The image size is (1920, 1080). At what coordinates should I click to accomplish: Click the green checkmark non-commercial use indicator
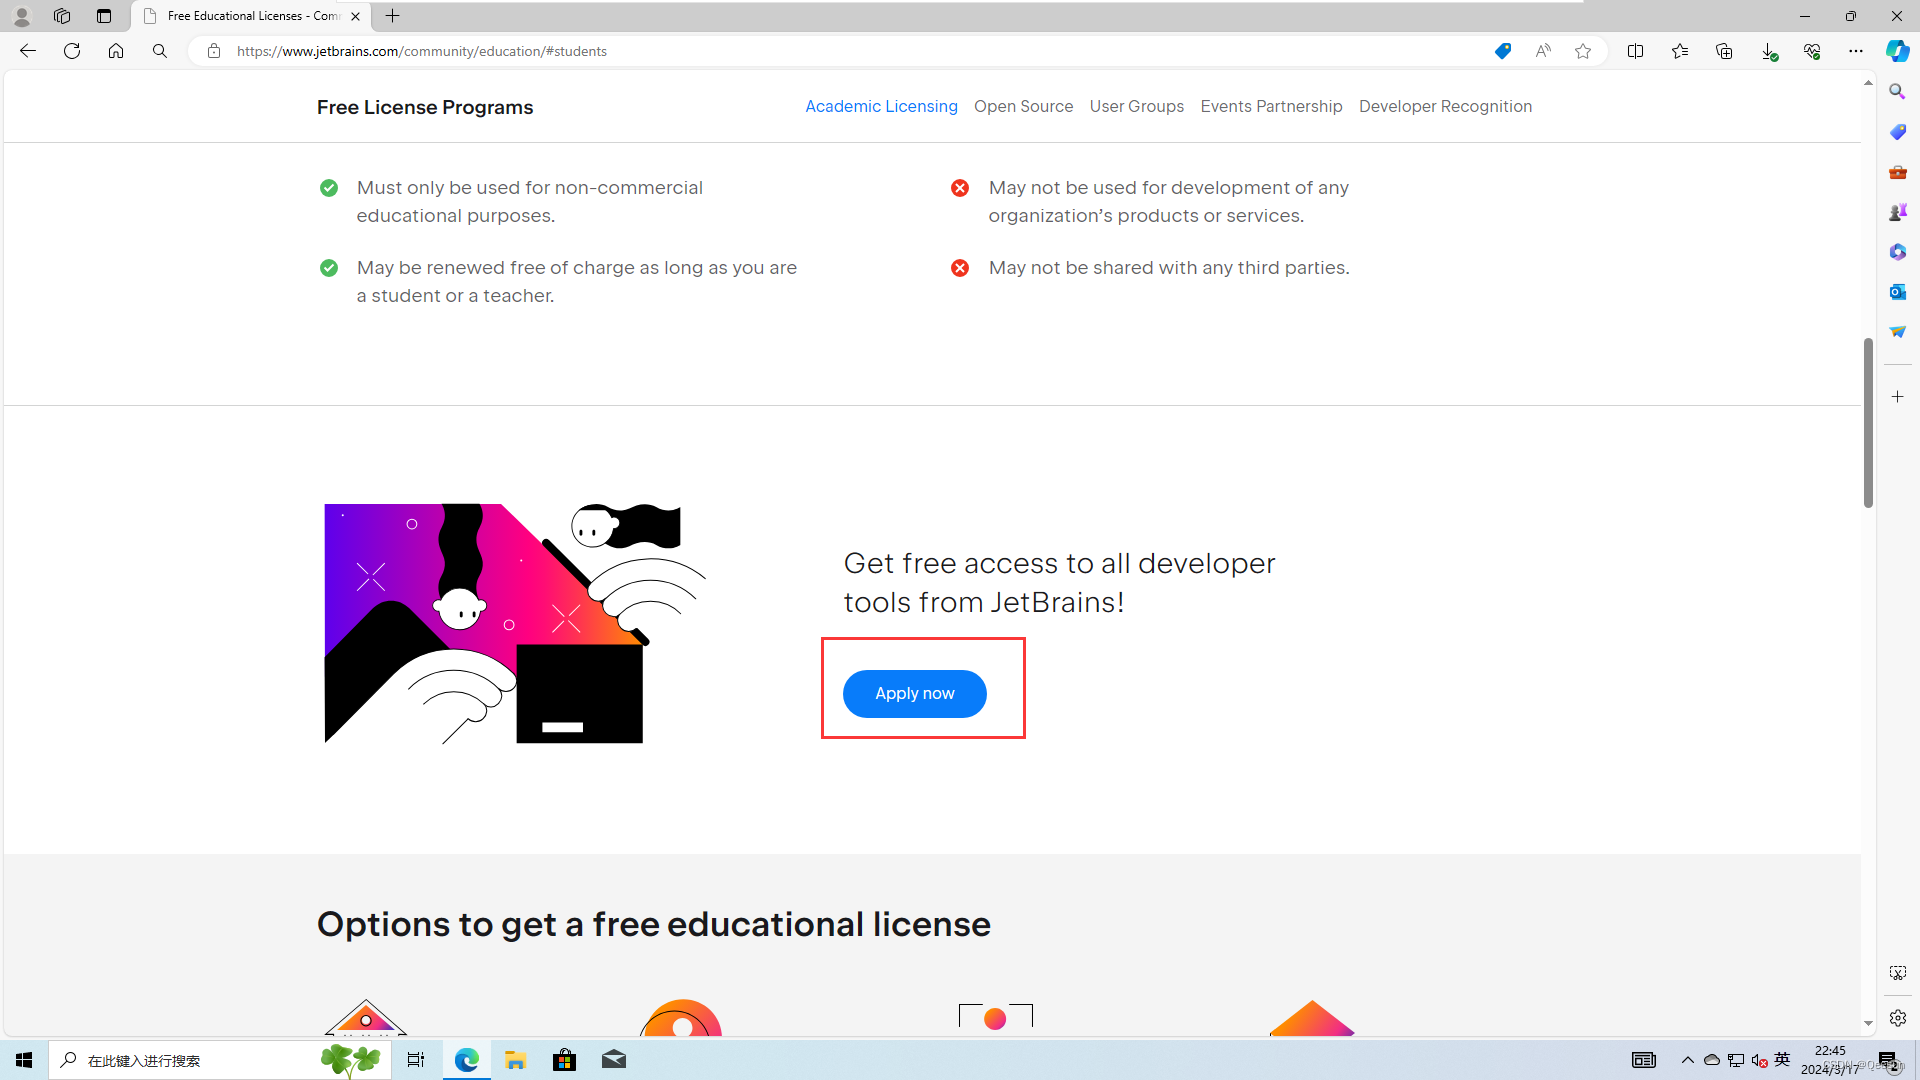coord(330,187)
